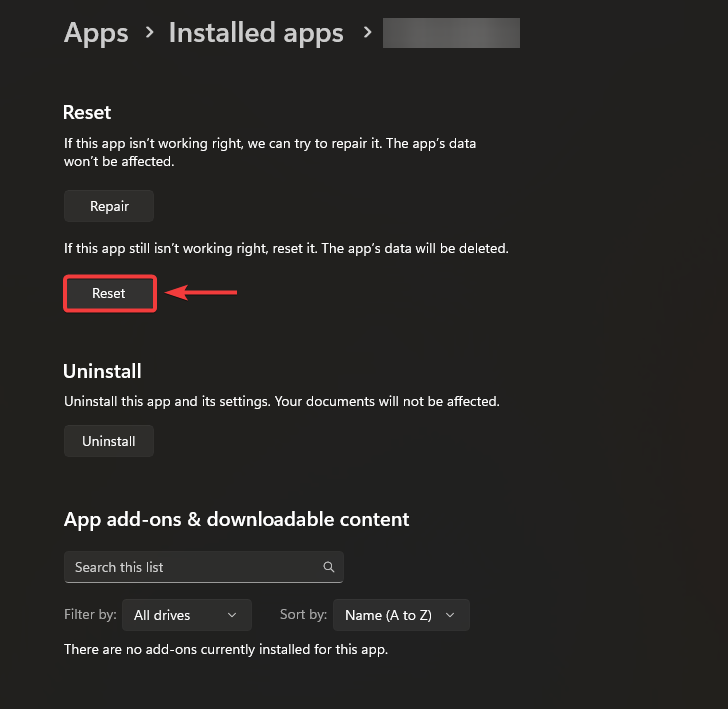Select the blurred app name in breadcrumb
Screen dimensions: 728x709
[x=452, y=32]
